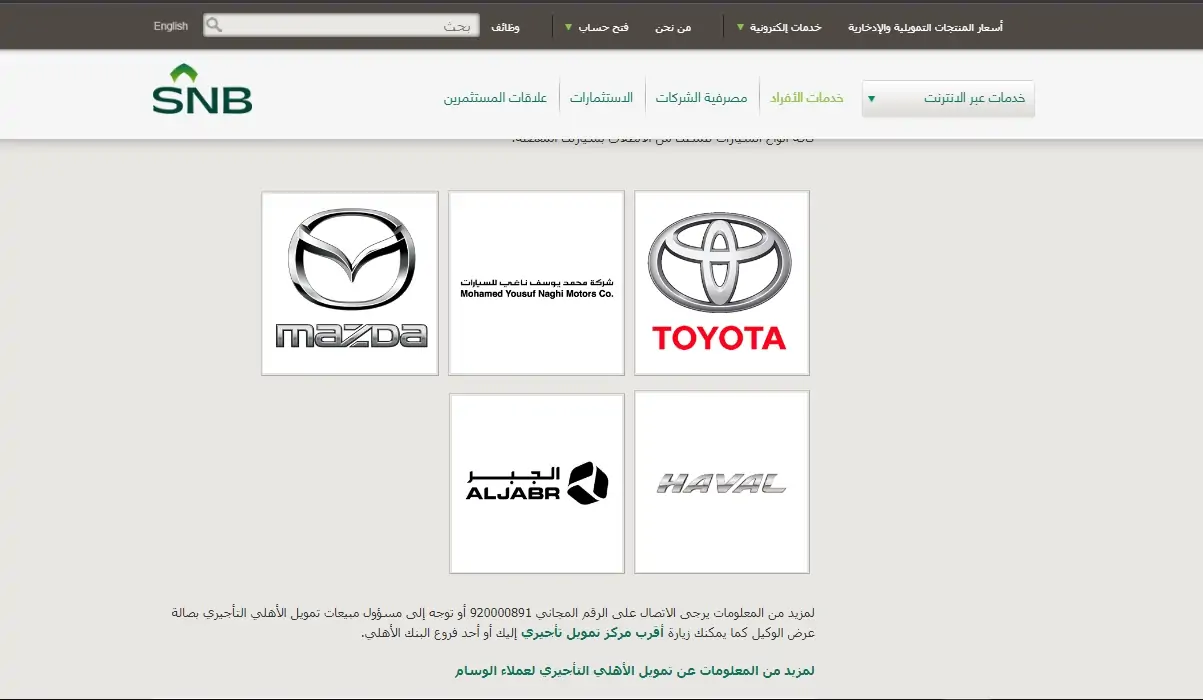This screenshot has height=700, width=1203.
Task: Open the وظائف careers link
Action: (x=505, y=27)
